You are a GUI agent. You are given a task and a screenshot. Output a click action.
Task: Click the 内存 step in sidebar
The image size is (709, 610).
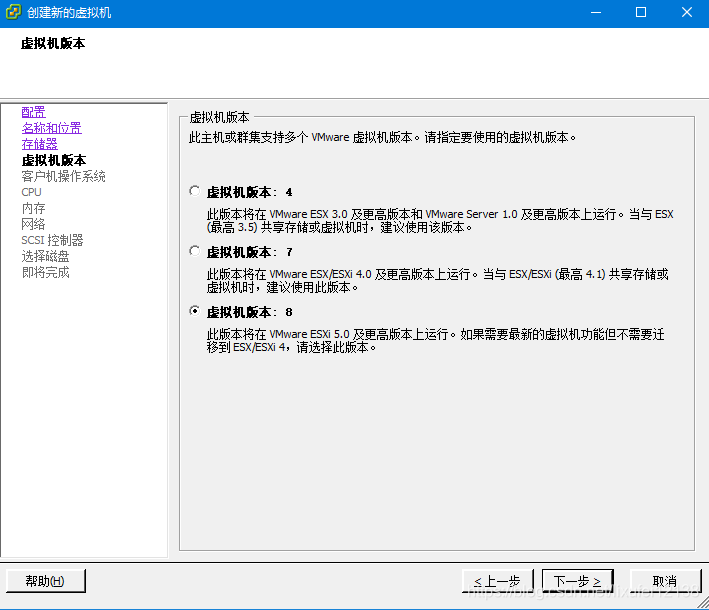(33, 208)
